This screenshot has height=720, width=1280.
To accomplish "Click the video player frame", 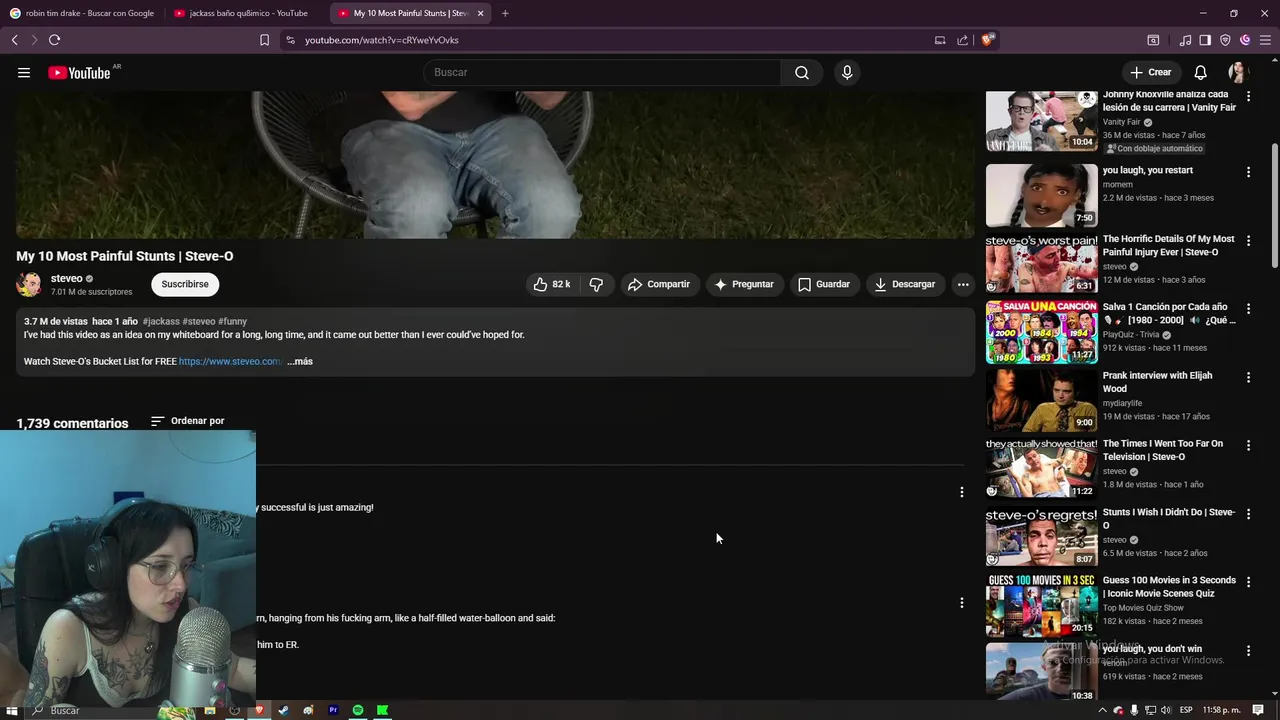I will pyautogui.click(x=495, y=165).
